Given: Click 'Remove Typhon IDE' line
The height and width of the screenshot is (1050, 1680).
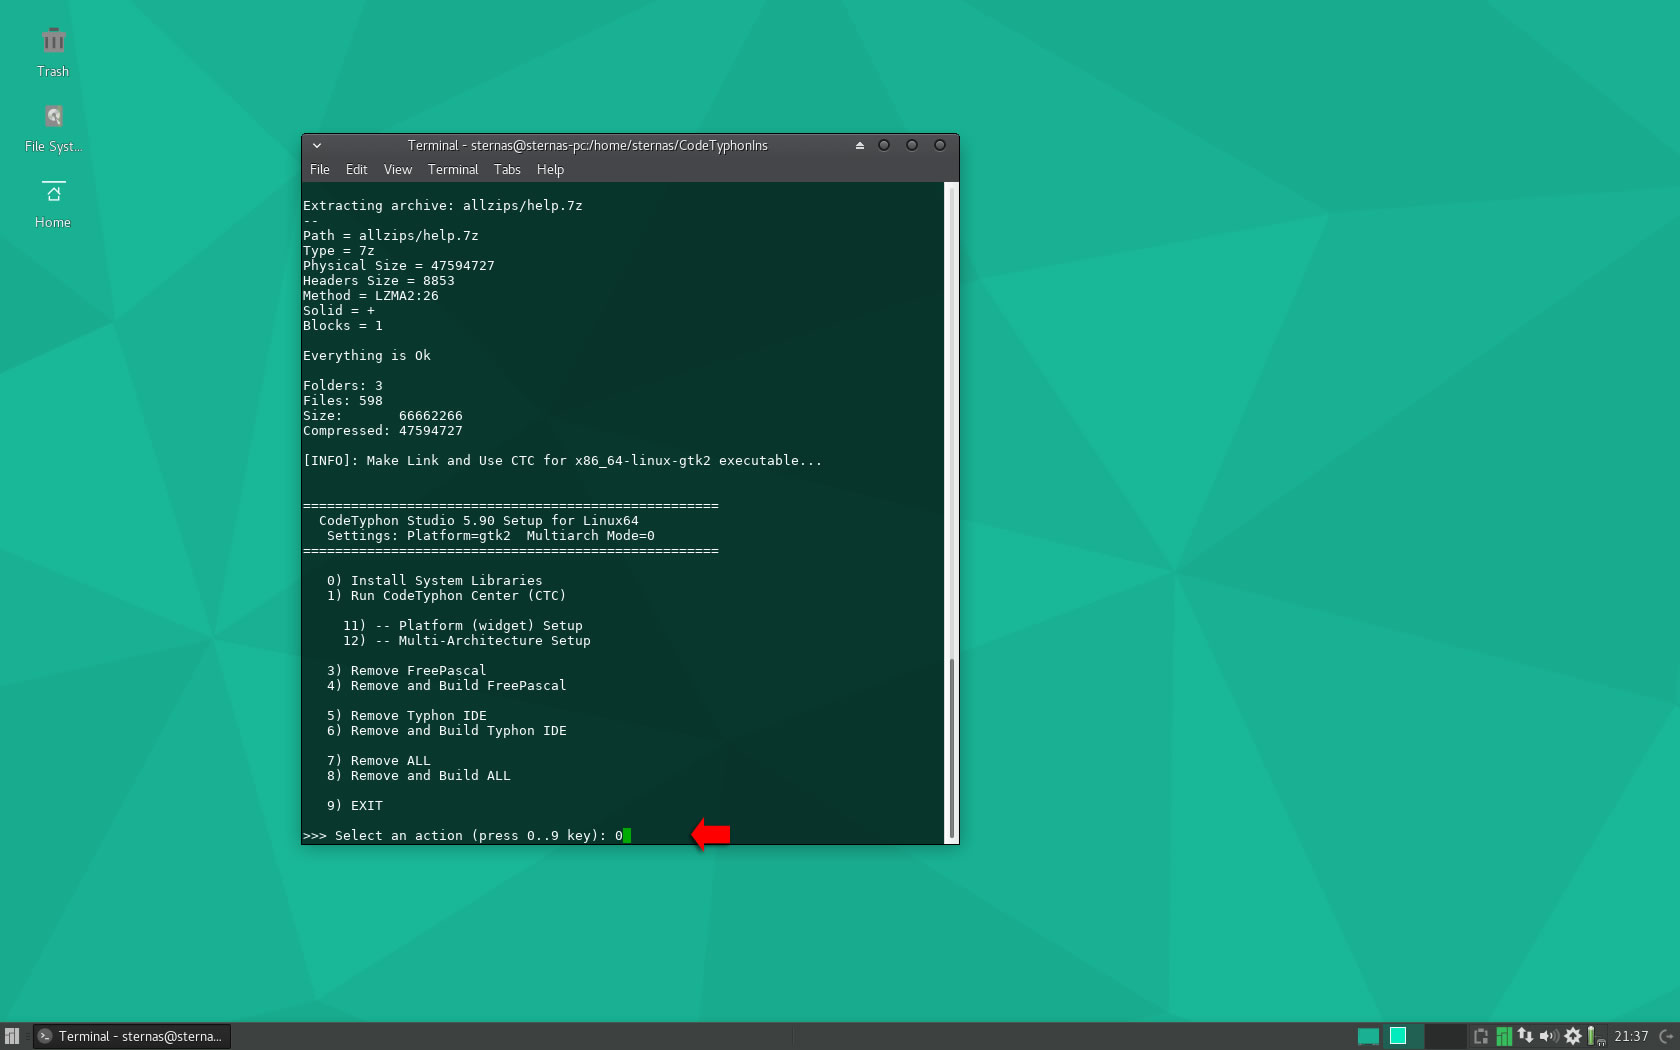Looking at the screenshot, I should click(406, 716).
